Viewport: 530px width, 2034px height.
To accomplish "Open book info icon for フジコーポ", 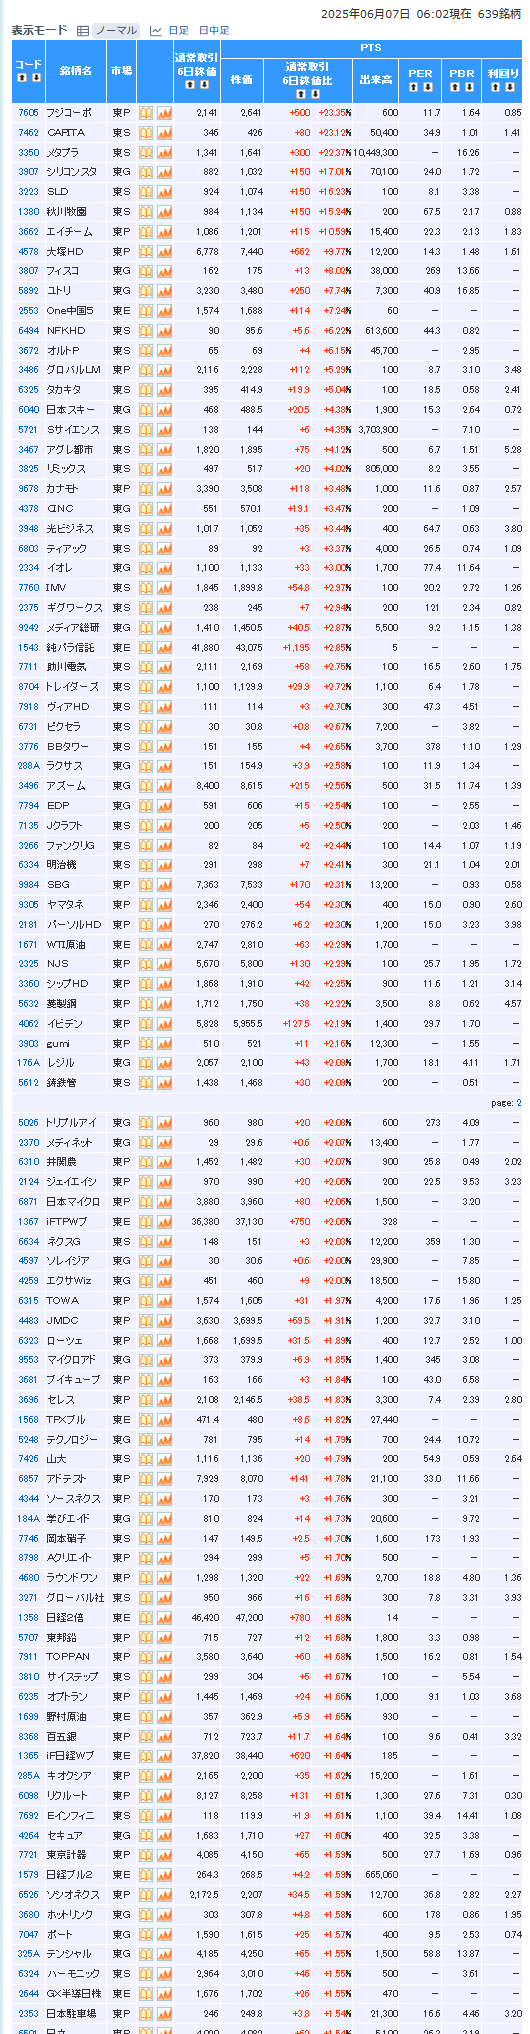I will (146, 113).
